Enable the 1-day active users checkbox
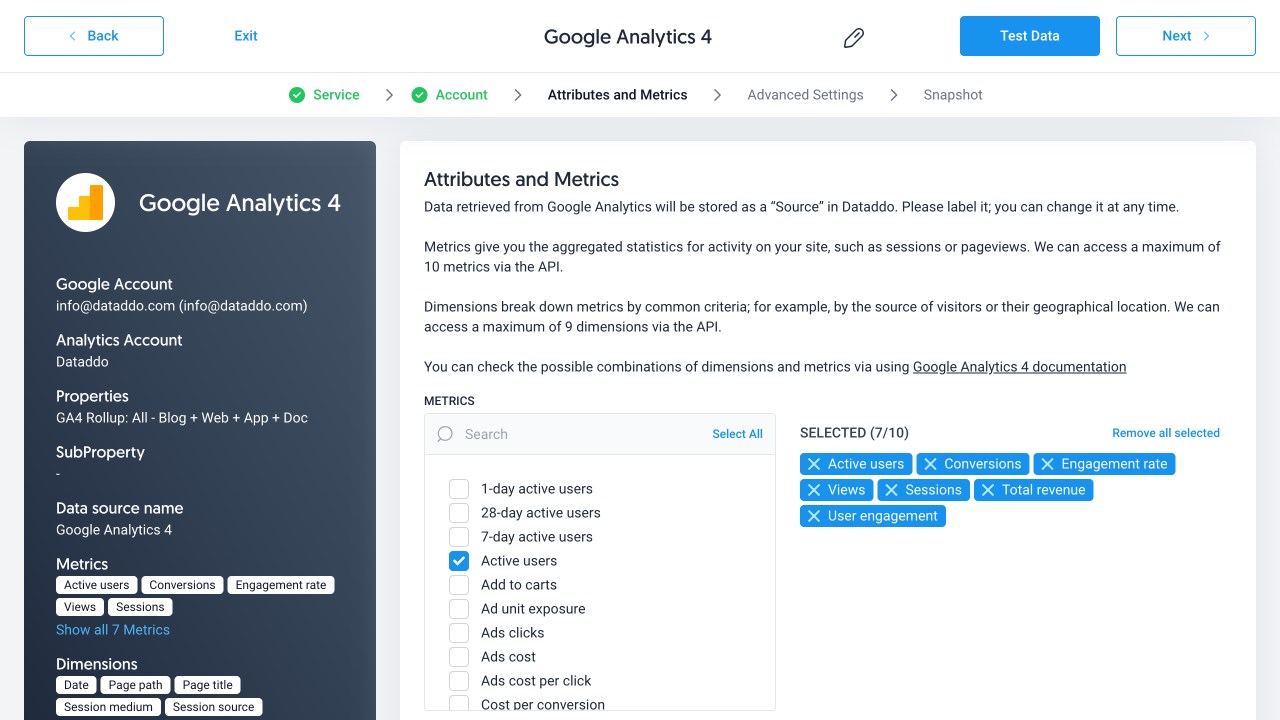This screenshot has width=1280, height=720. click(x=459, y=489)
